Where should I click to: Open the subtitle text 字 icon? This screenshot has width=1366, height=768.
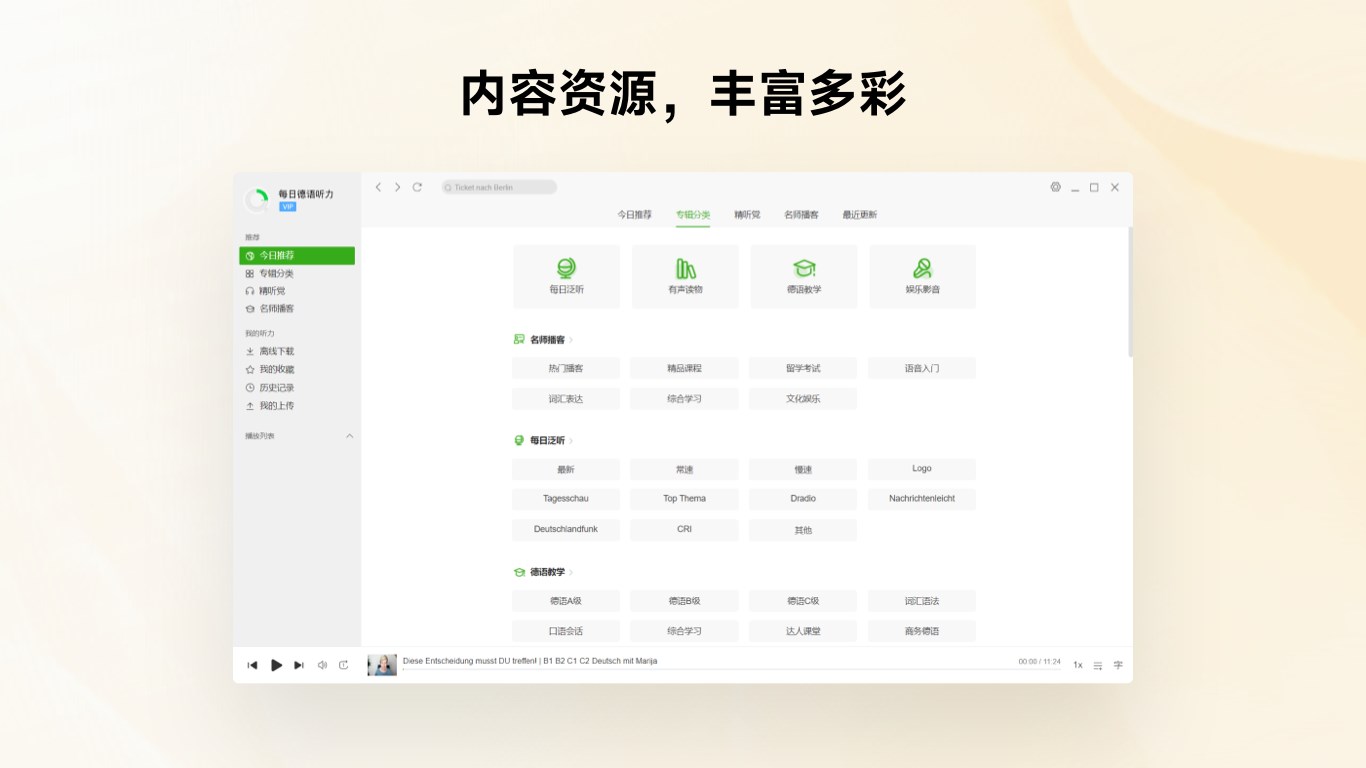[1118, 665]
